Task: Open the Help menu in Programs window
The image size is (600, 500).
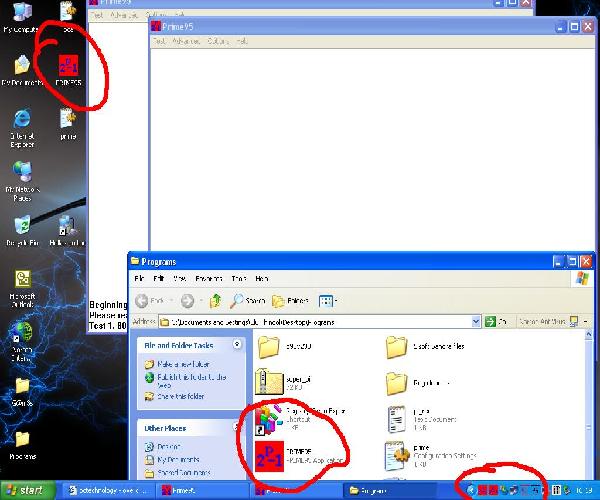Action: [x=262, y=279]
